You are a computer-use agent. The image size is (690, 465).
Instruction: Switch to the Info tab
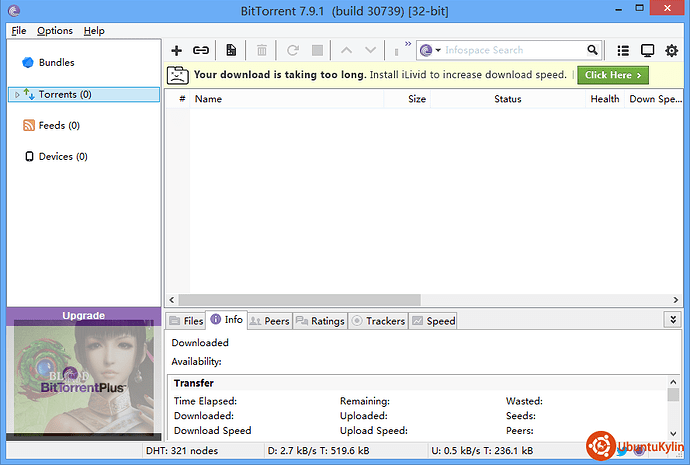226,320
